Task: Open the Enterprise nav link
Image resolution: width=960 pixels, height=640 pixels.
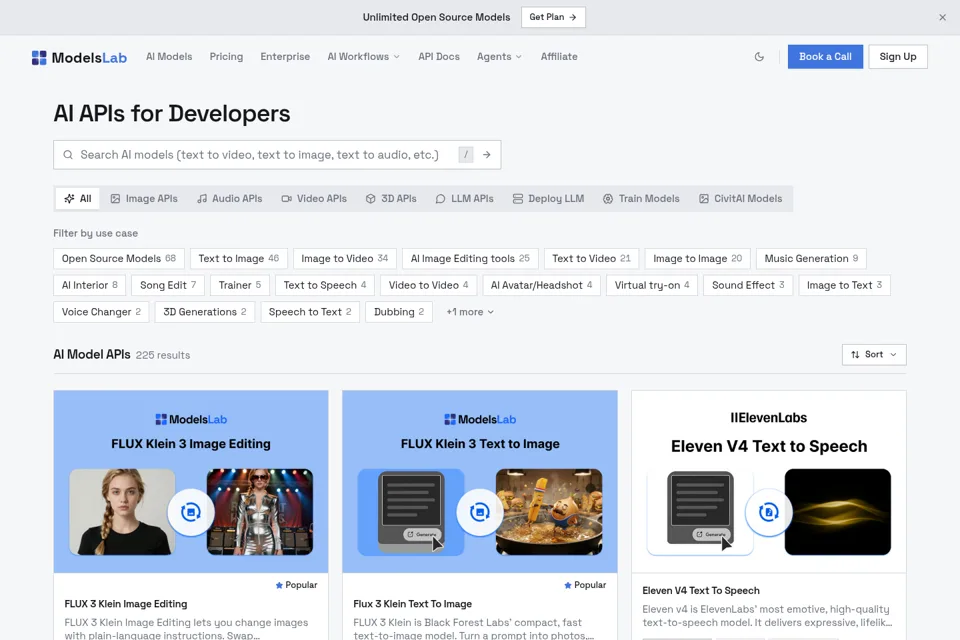Action: pyautogui.click(x=285, y=57)
